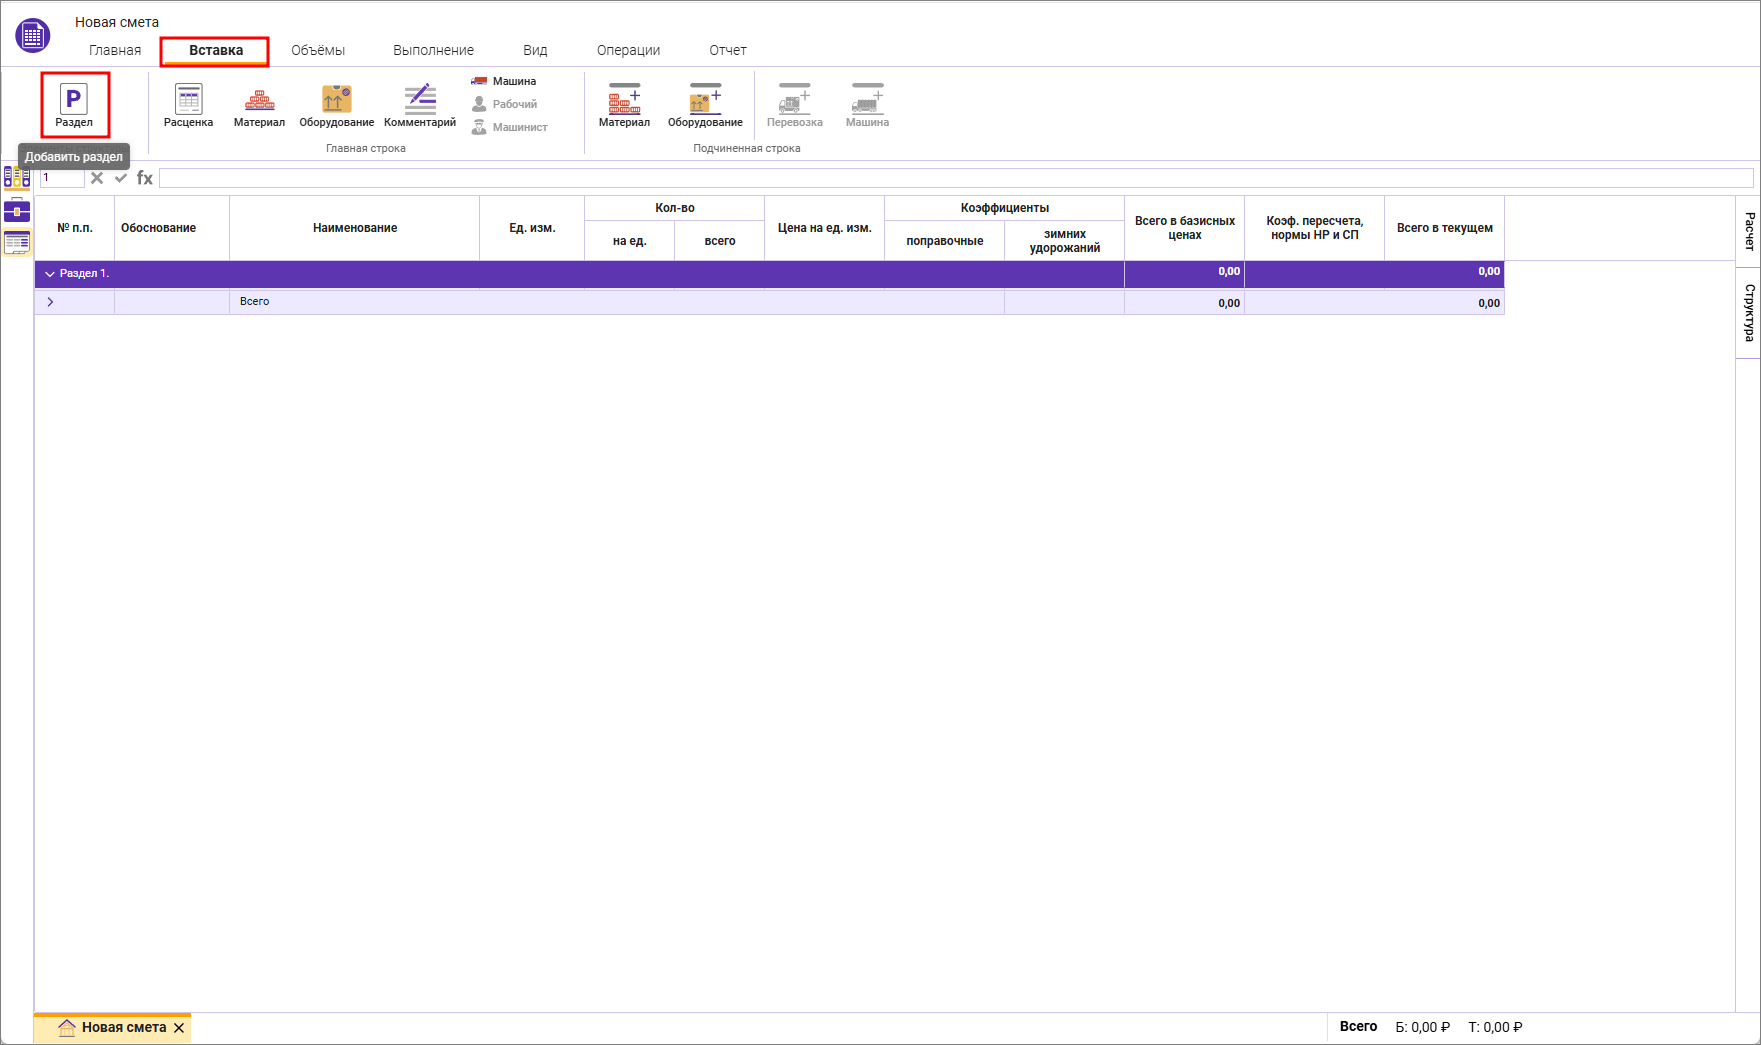Add subordinate Оборудование row
The height and width of the screenshot is (1045, 1761).
pos(705,105)
